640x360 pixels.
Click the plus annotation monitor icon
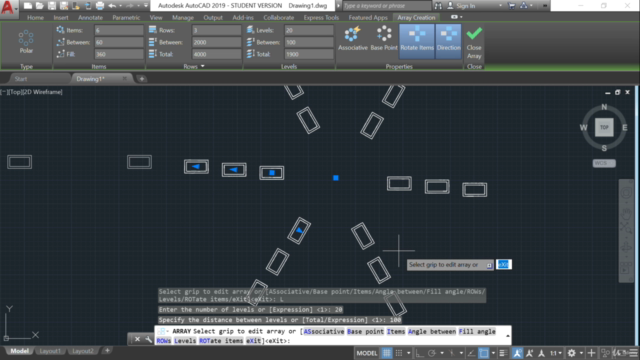tap(591, 353)
